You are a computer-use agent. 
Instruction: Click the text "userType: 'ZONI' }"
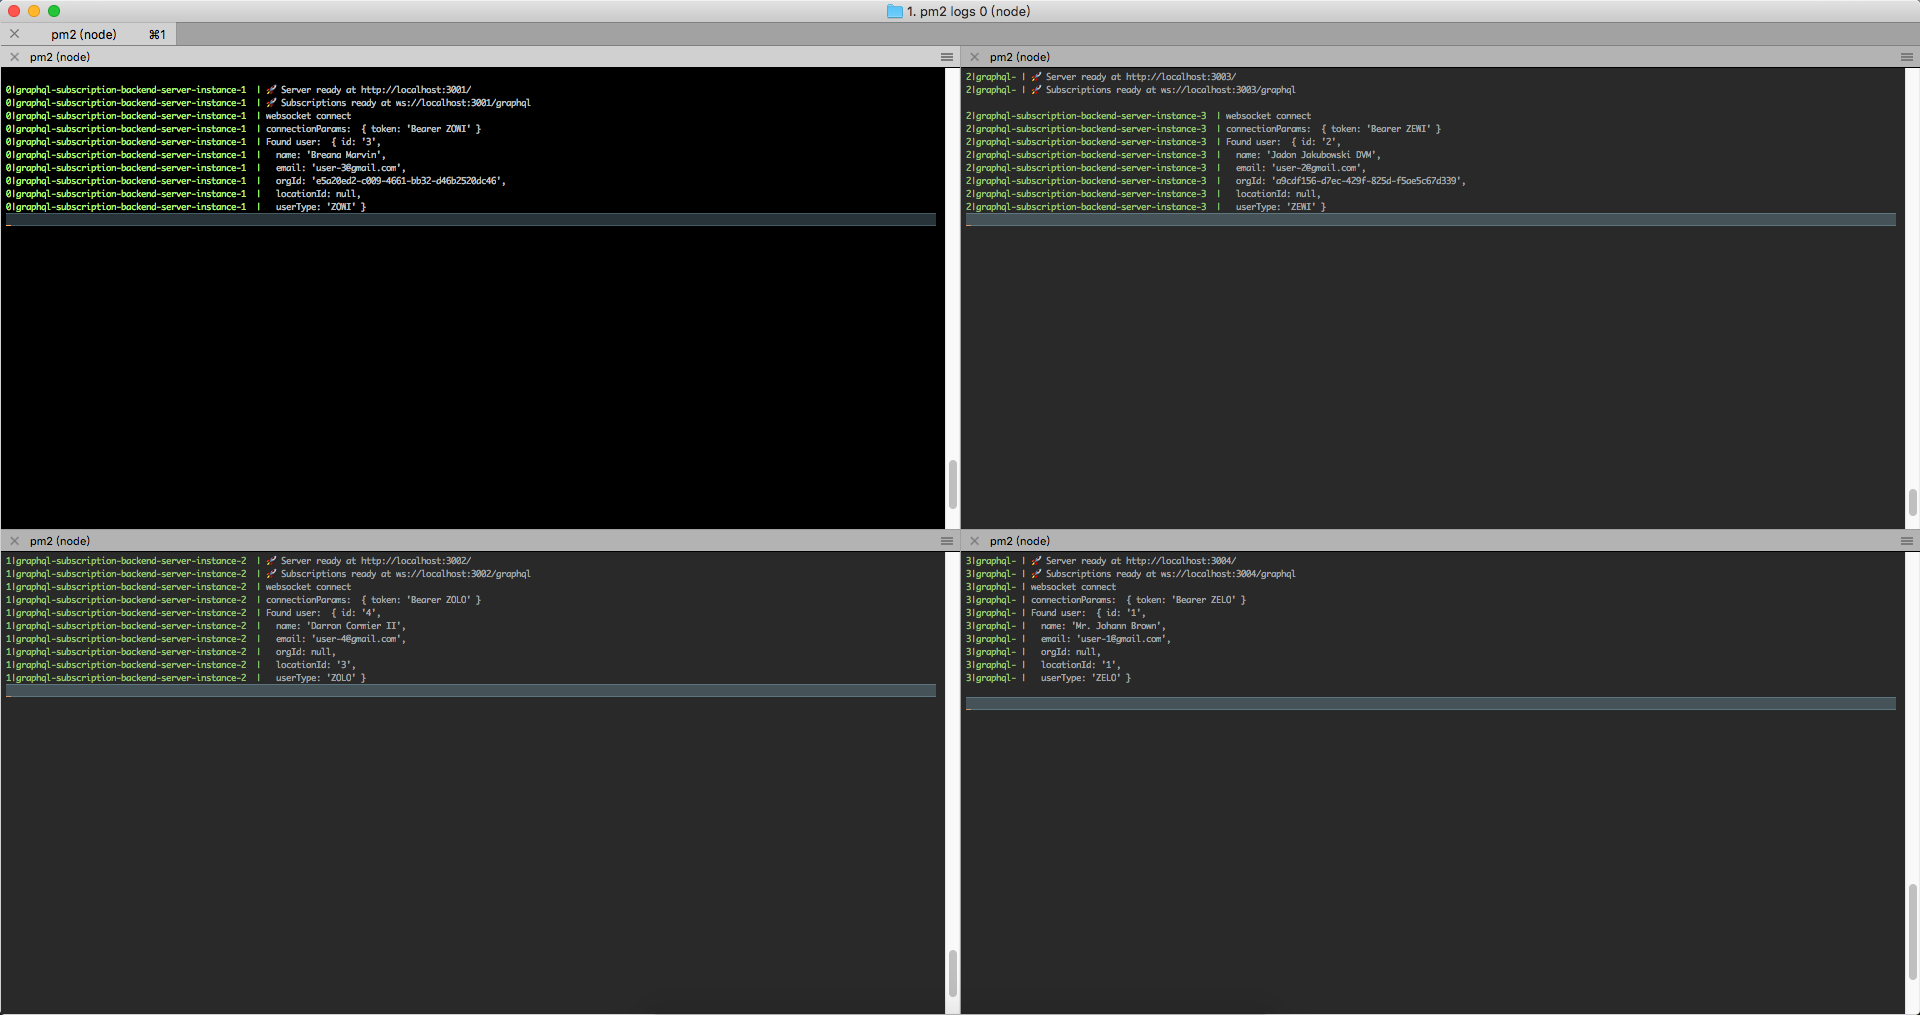tap(321, 207)
